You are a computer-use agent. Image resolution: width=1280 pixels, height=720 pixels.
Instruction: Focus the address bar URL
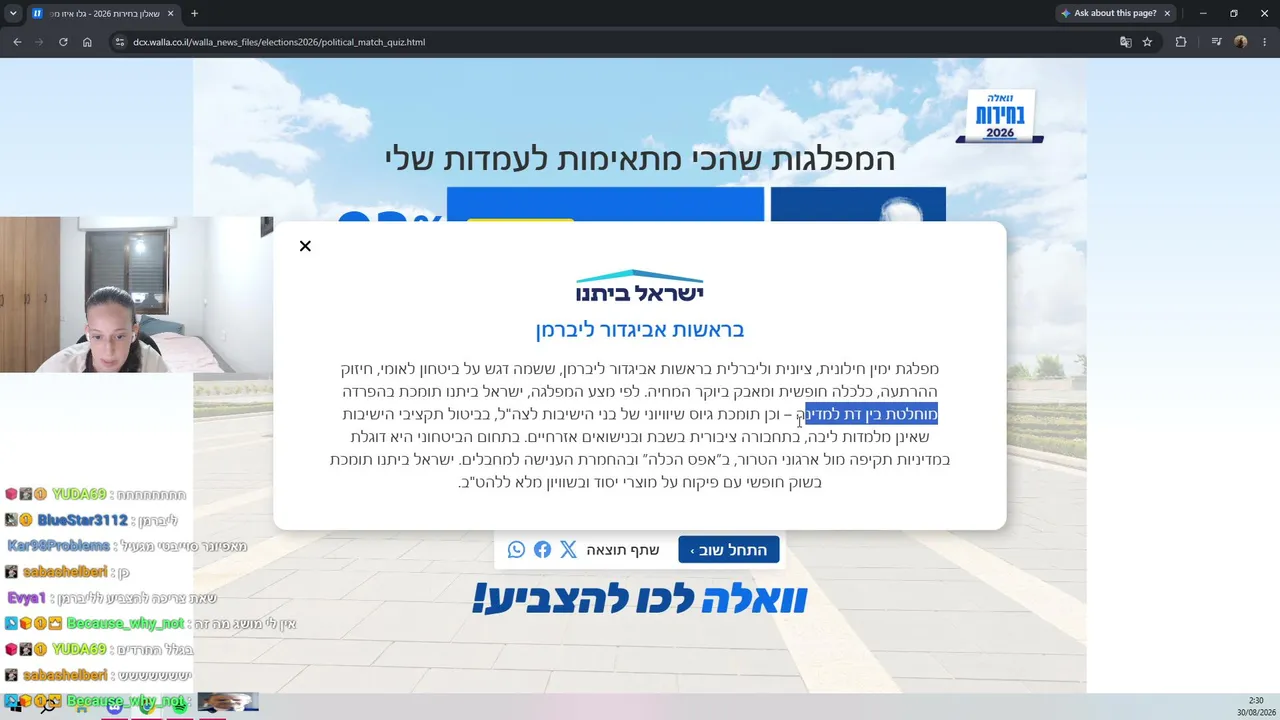pyautogui.click(x=279, y=42)
